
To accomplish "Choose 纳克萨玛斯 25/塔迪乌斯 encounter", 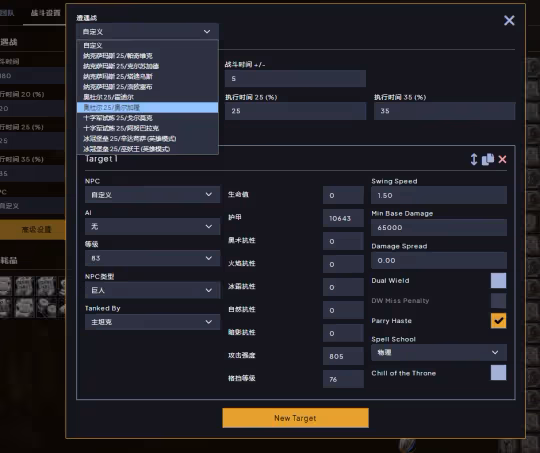I will (x=147, y=76).
